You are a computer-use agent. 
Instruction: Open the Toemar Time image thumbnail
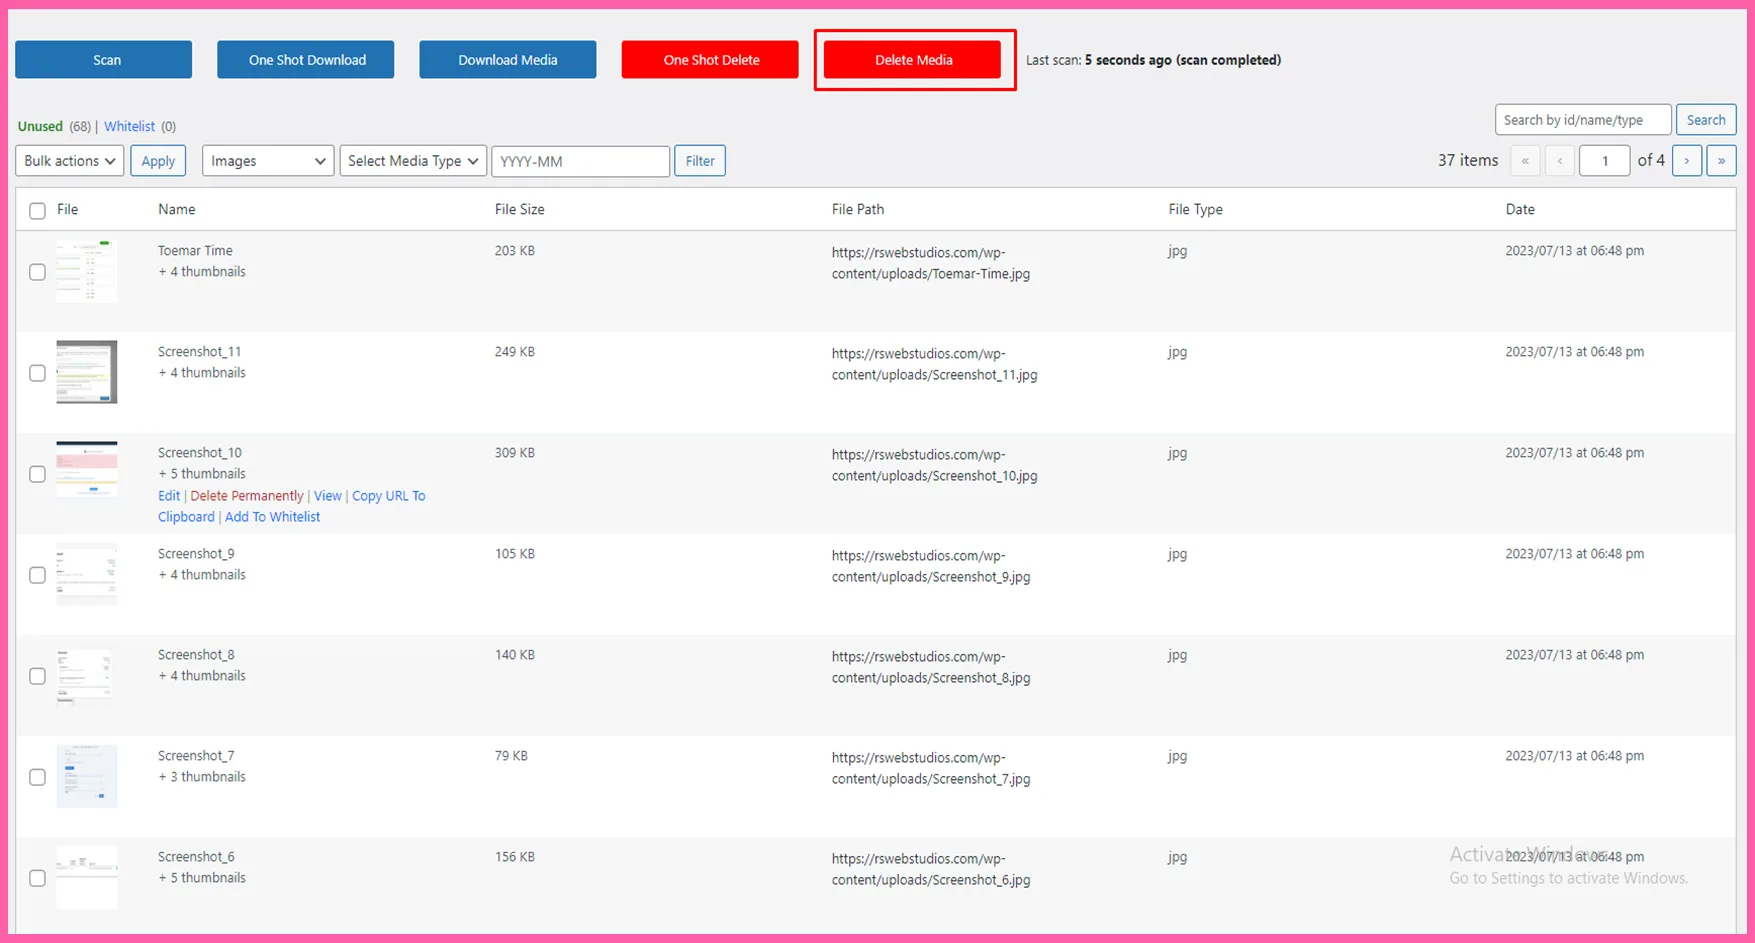[86, 271]
